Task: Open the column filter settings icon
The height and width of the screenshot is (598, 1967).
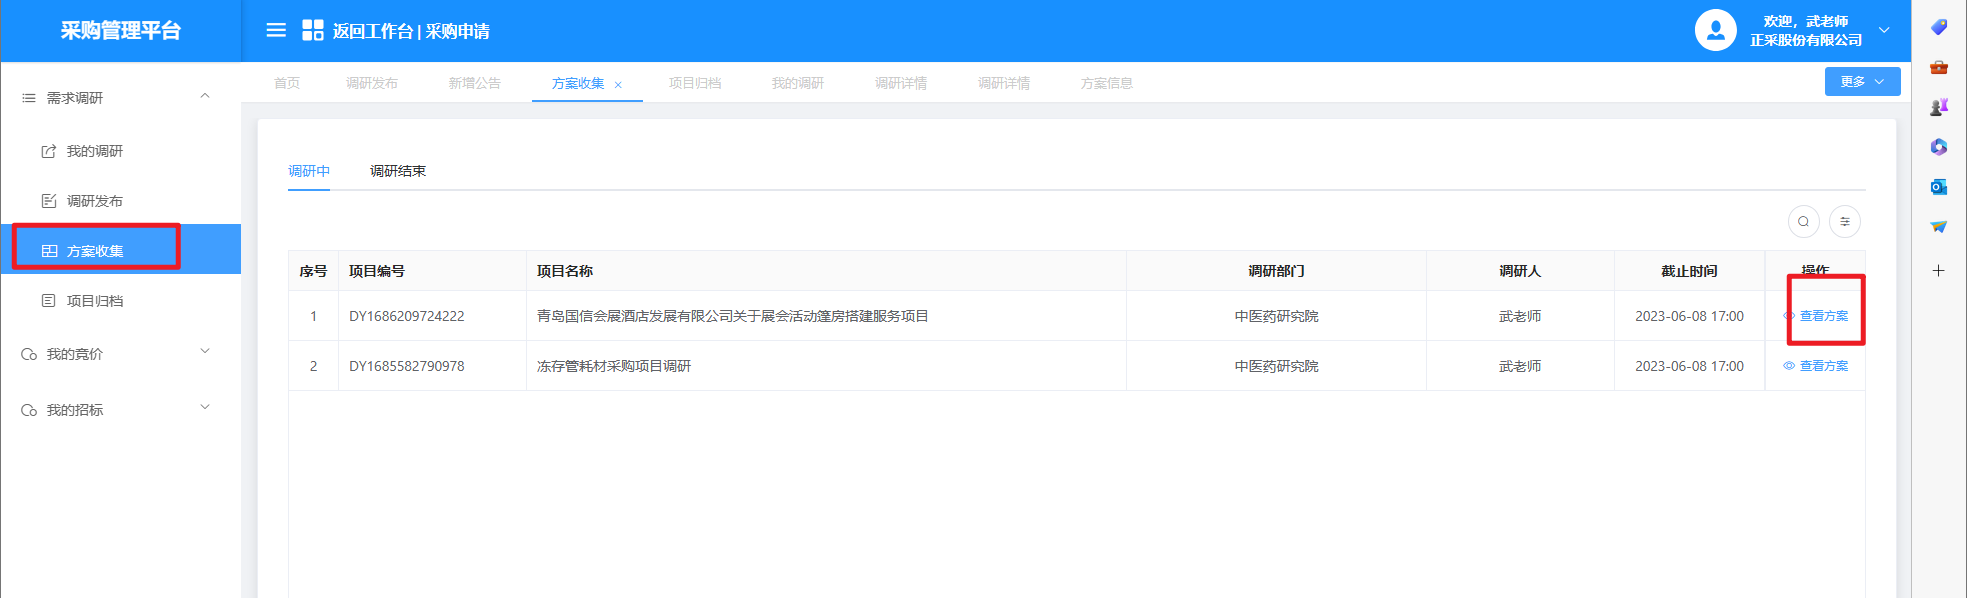Action: [1844, 222]
